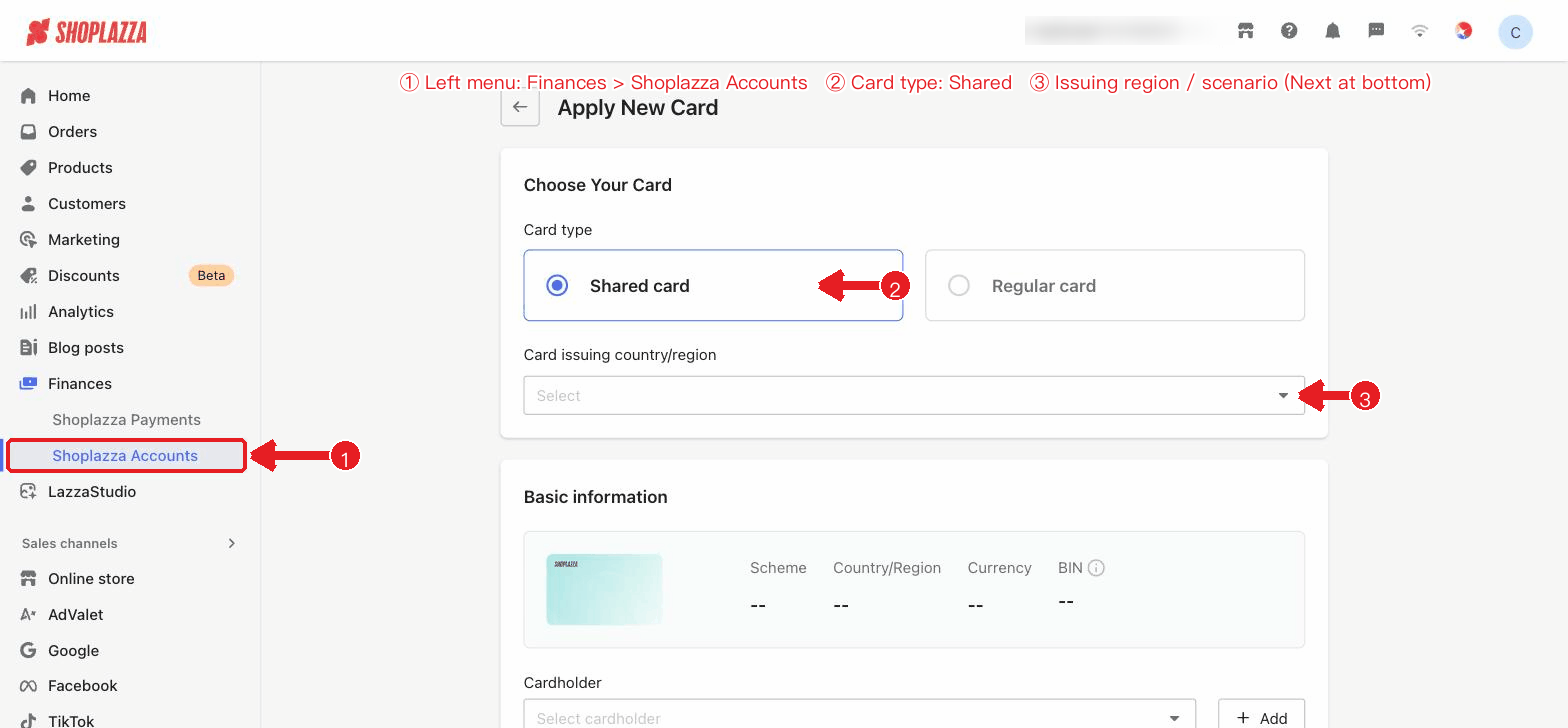Click the Card type label
The image size is (1568, 728).
[558, 230]
